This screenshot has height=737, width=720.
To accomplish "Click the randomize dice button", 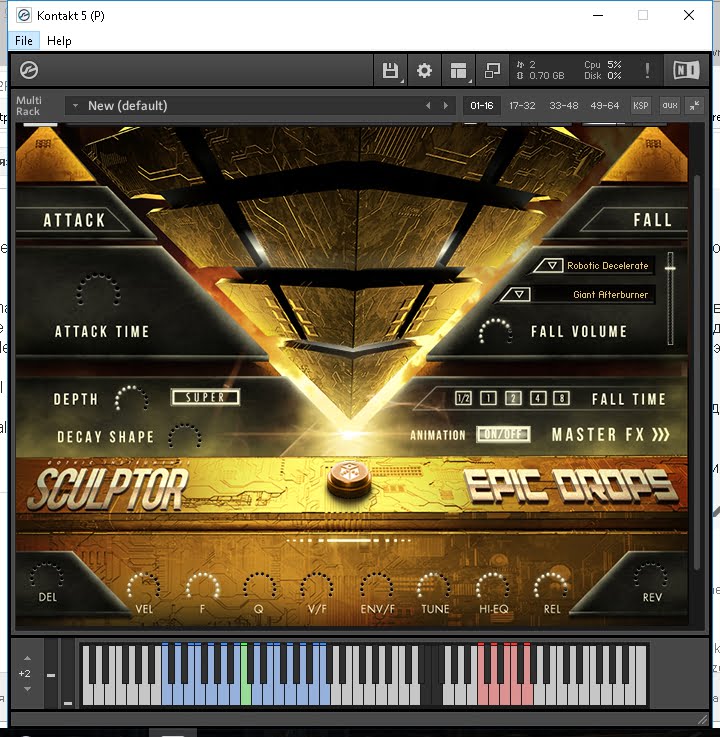I will (x=350, y=478).
